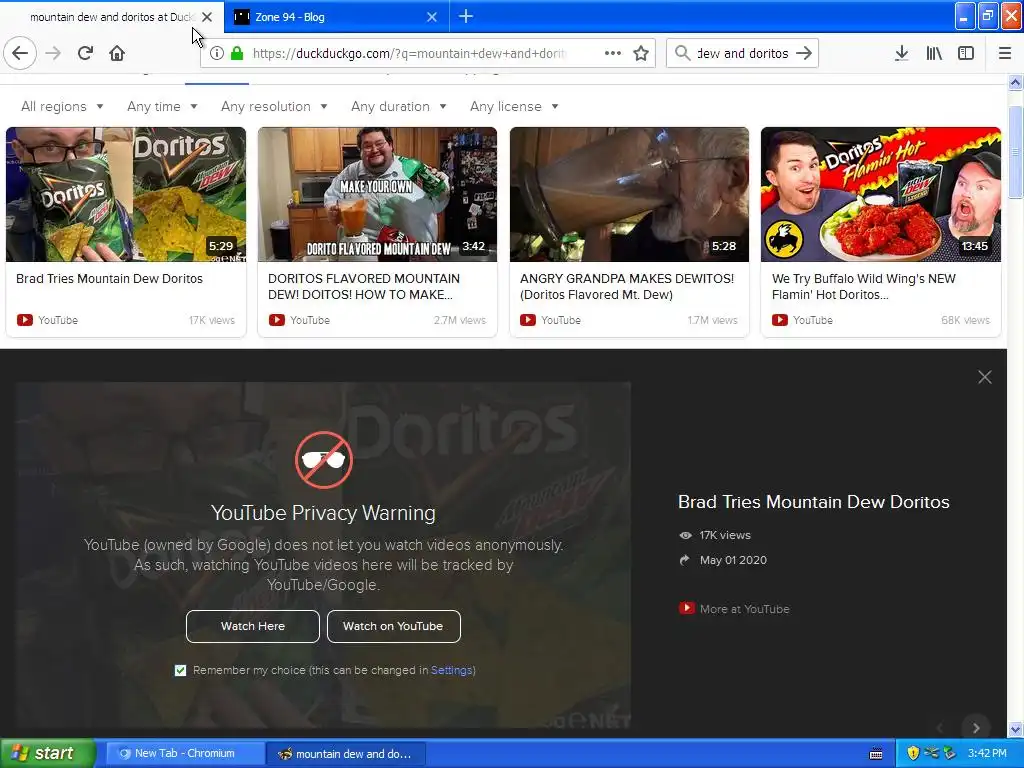
Task: Click the search box magnifier icon
Action: [682, 53]
